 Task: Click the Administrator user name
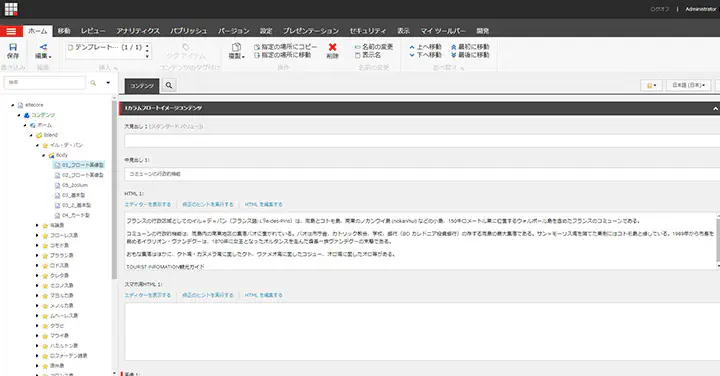(701, 9)
